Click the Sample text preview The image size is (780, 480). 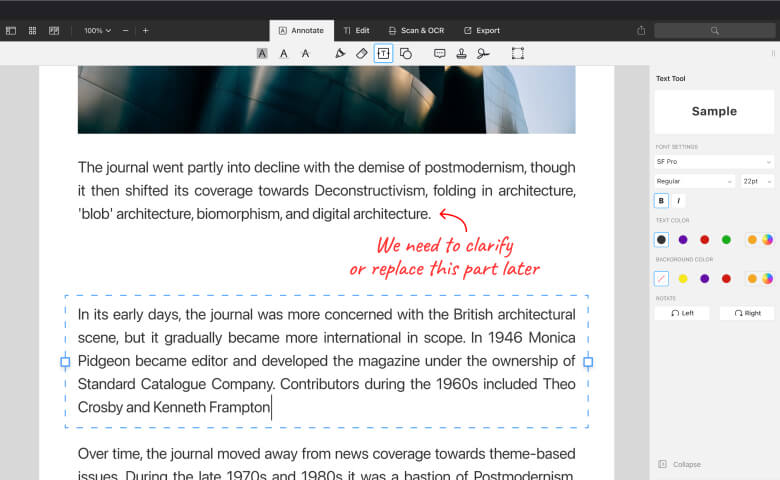[714, 111]
